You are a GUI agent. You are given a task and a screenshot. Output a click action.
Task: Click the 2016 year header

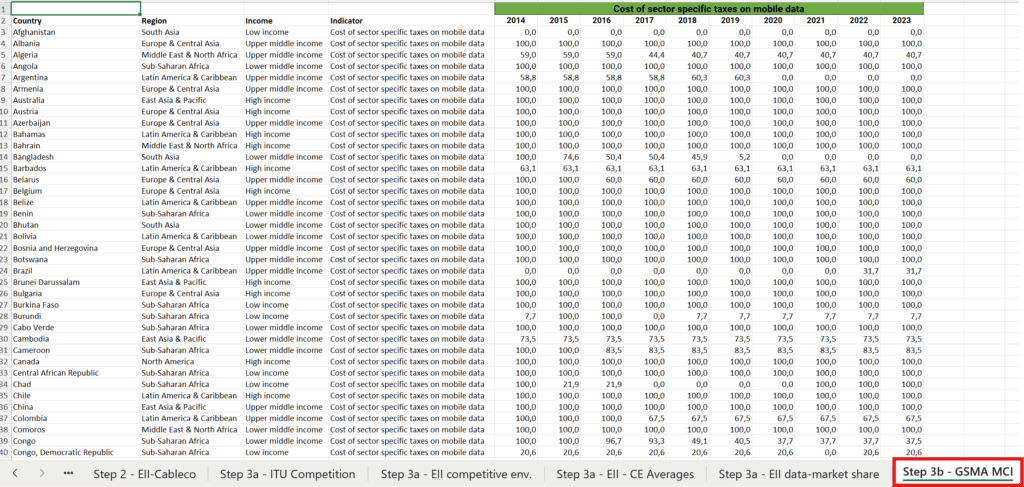[x=601, y=21]
